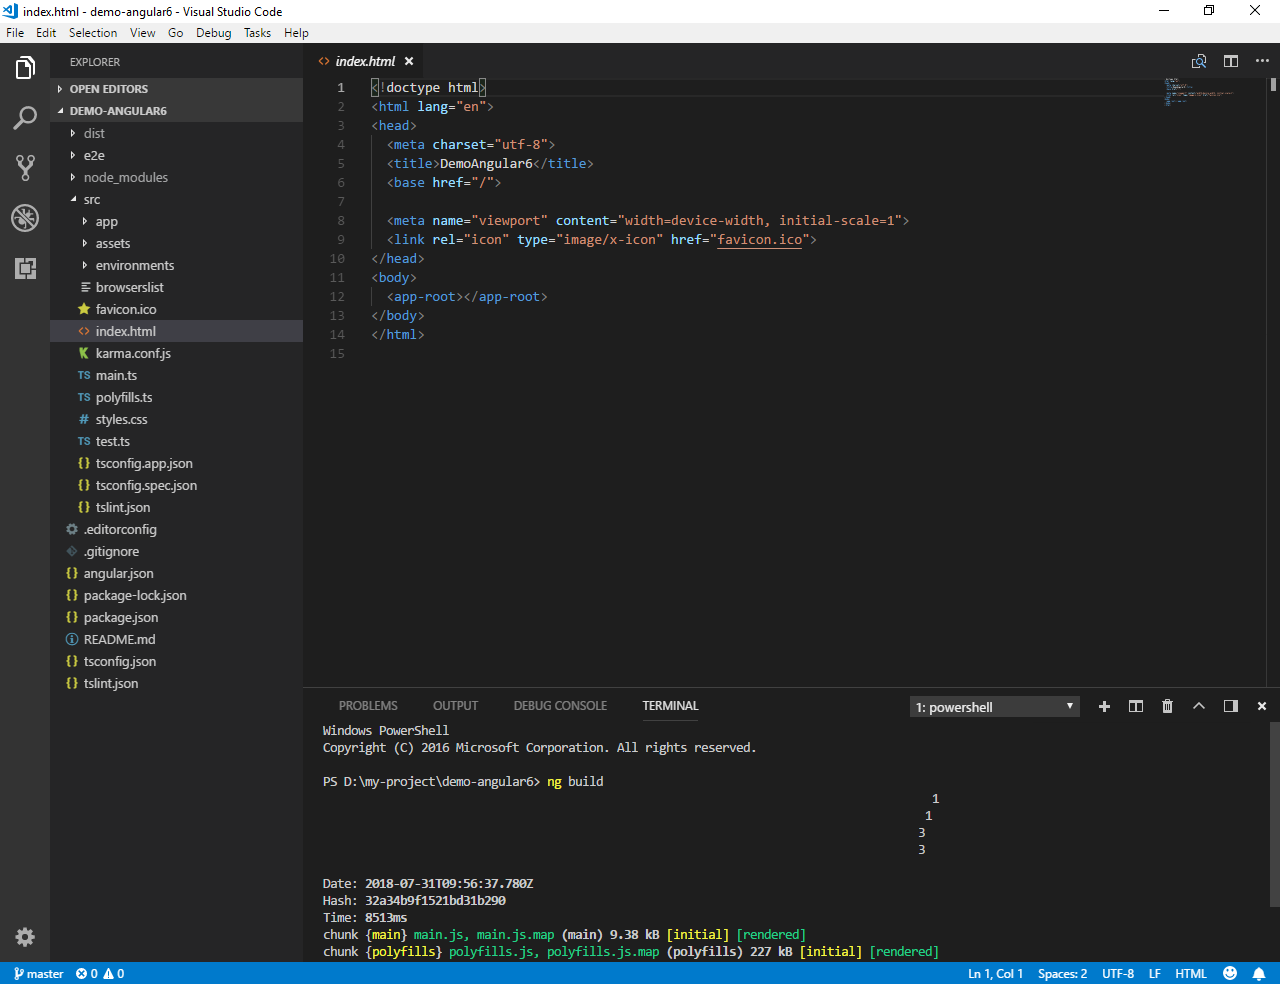Image resolution: width=1280 pixels, height=984 pixels.
Task: Open the Help menu
Action: 296,33
